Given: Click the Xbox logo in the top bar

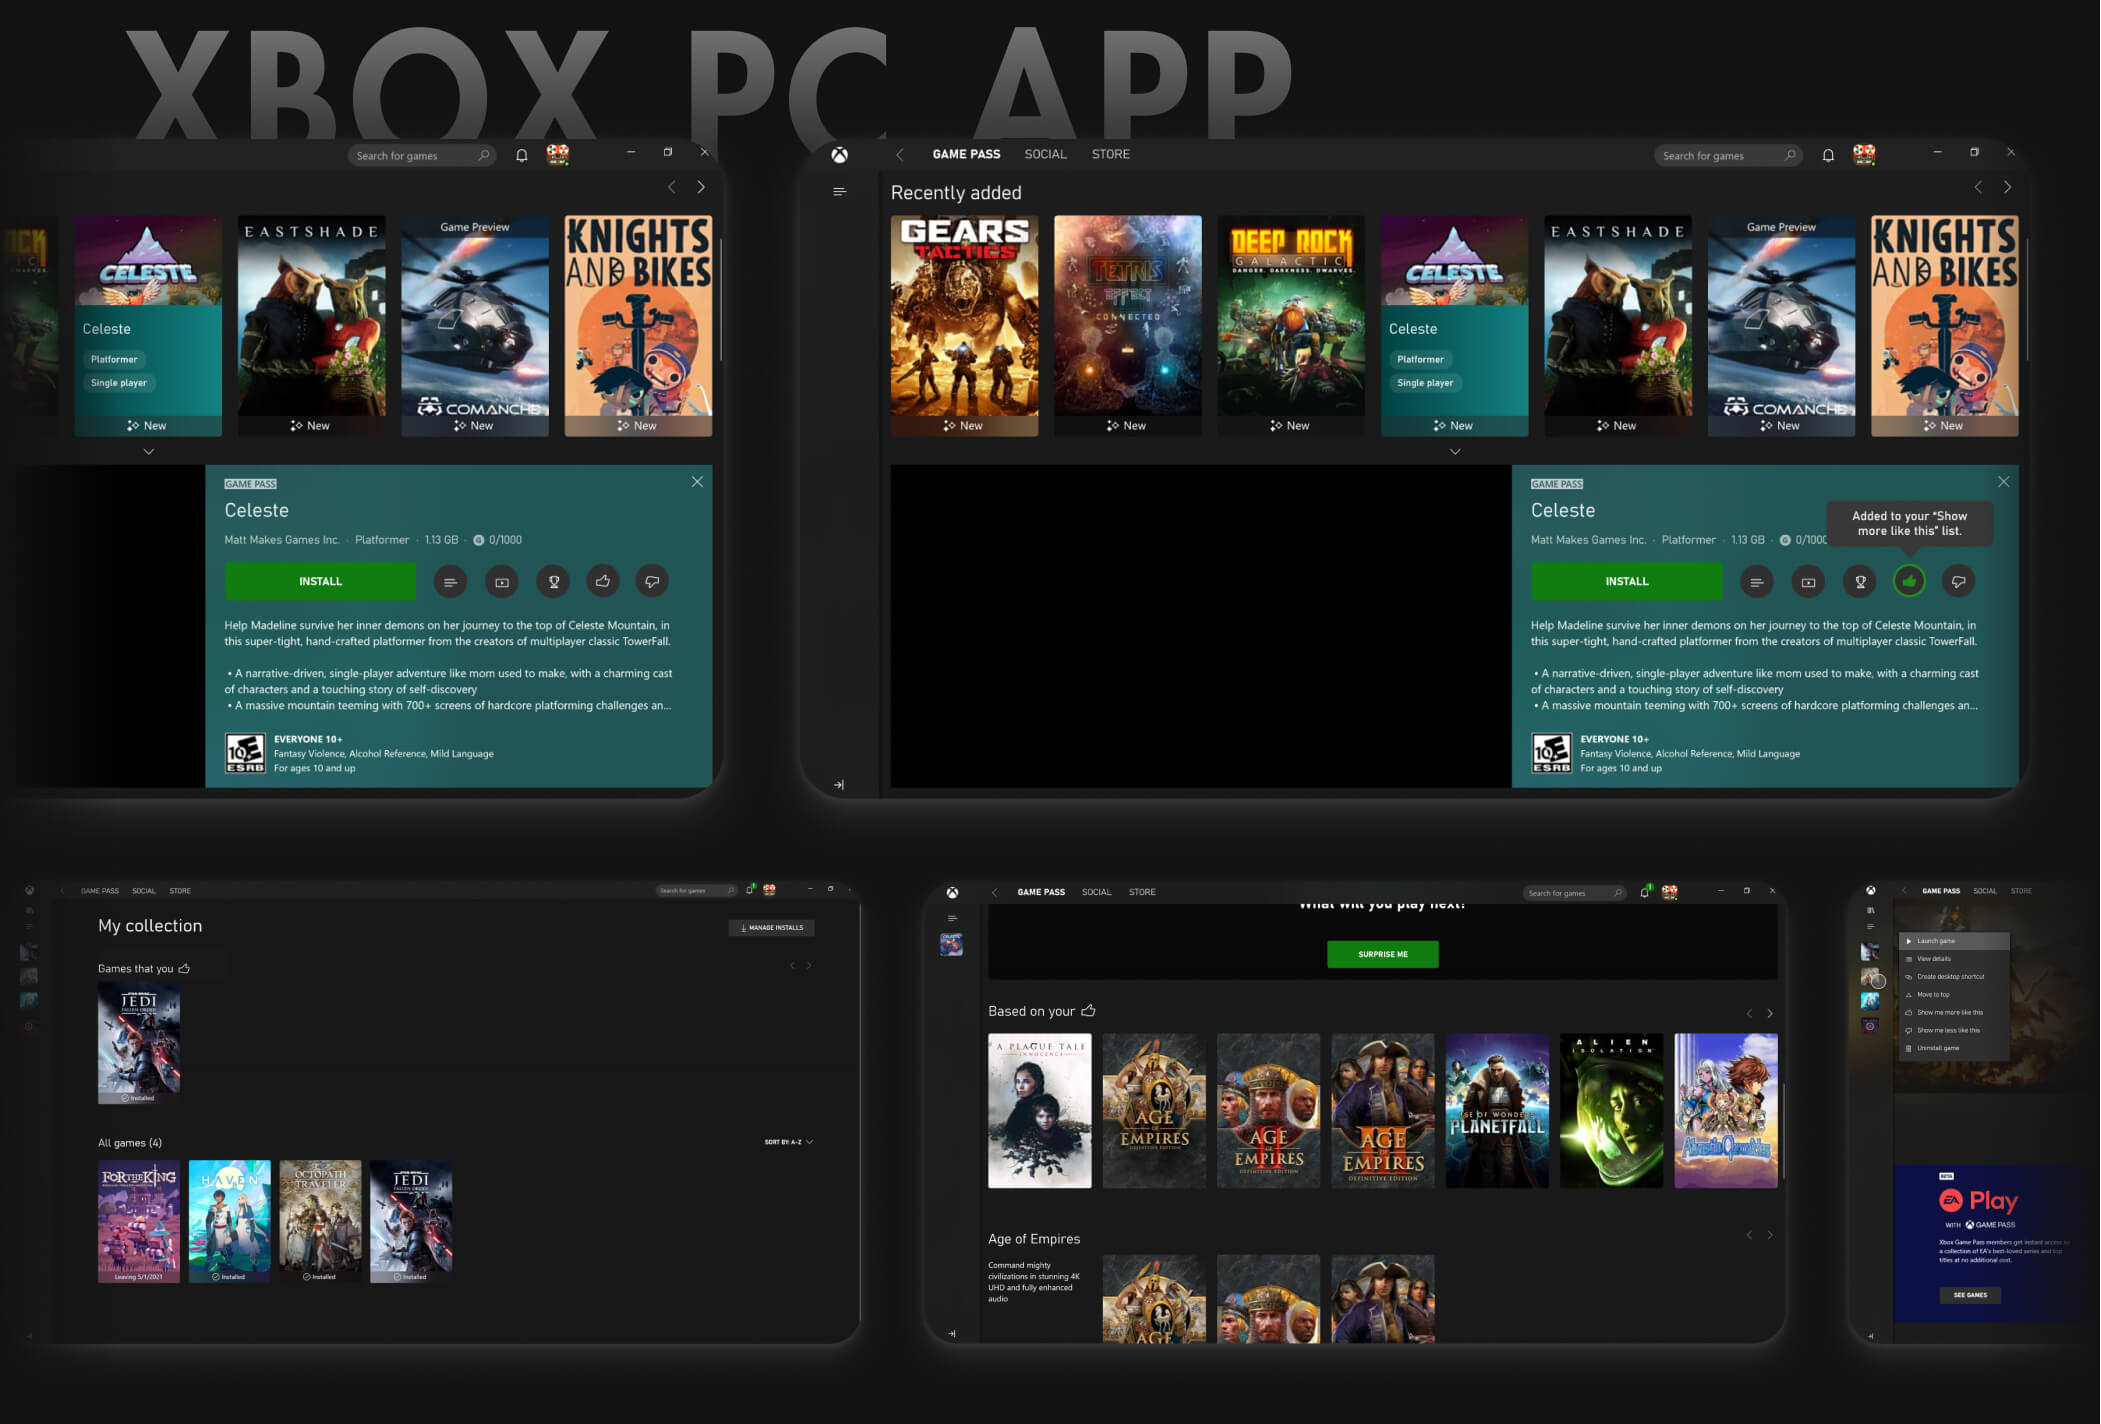Looking at the screenshot, I should (839, 154).
